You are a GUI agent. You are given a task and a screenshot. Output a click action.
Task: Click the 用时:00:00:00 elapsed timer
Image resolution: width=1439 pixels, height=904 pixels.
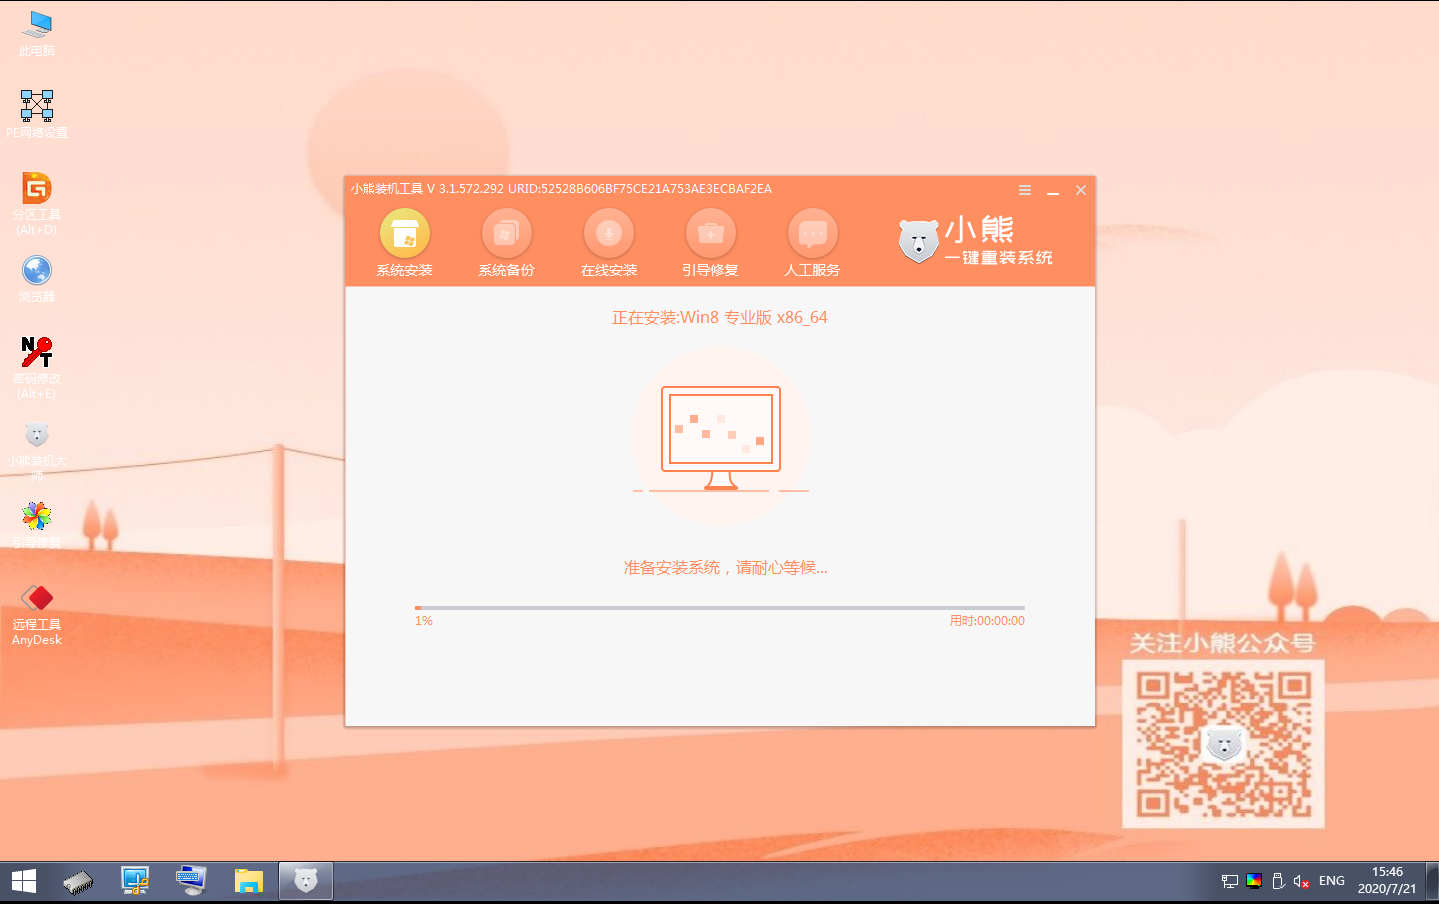click(x=987, y=621)
